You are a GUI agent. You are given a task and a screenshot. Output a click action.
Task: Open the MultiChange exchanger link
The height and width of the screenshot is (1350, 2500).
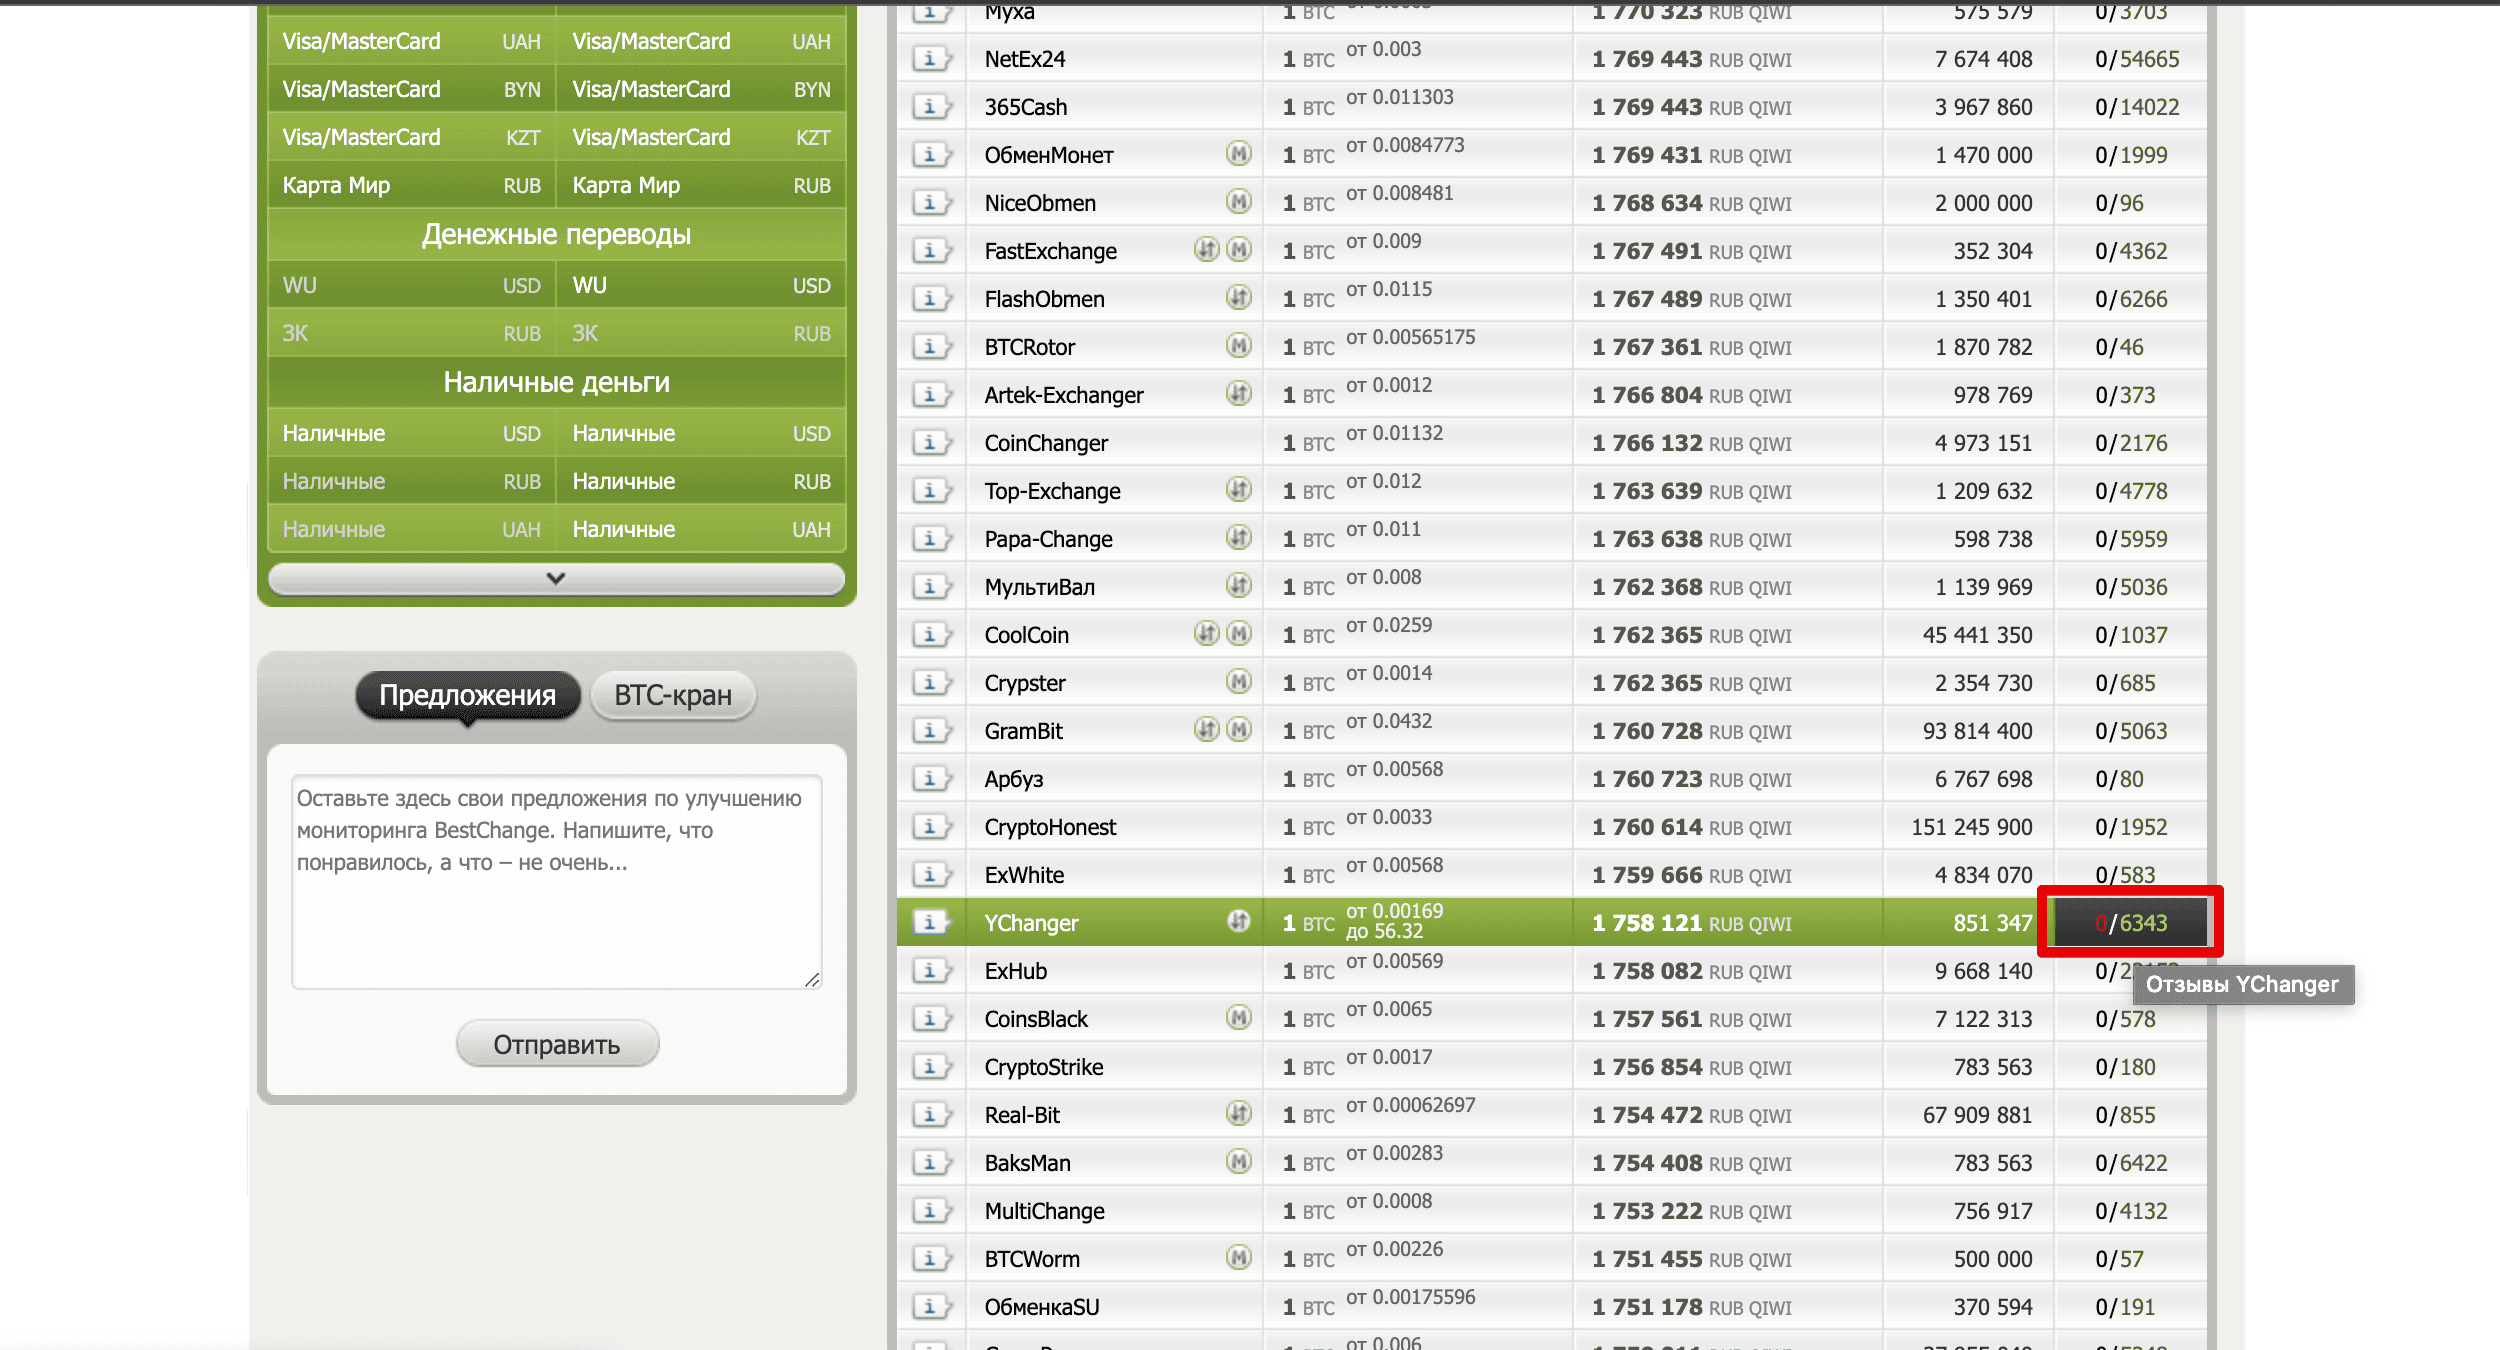(x=1045, y=1211)
